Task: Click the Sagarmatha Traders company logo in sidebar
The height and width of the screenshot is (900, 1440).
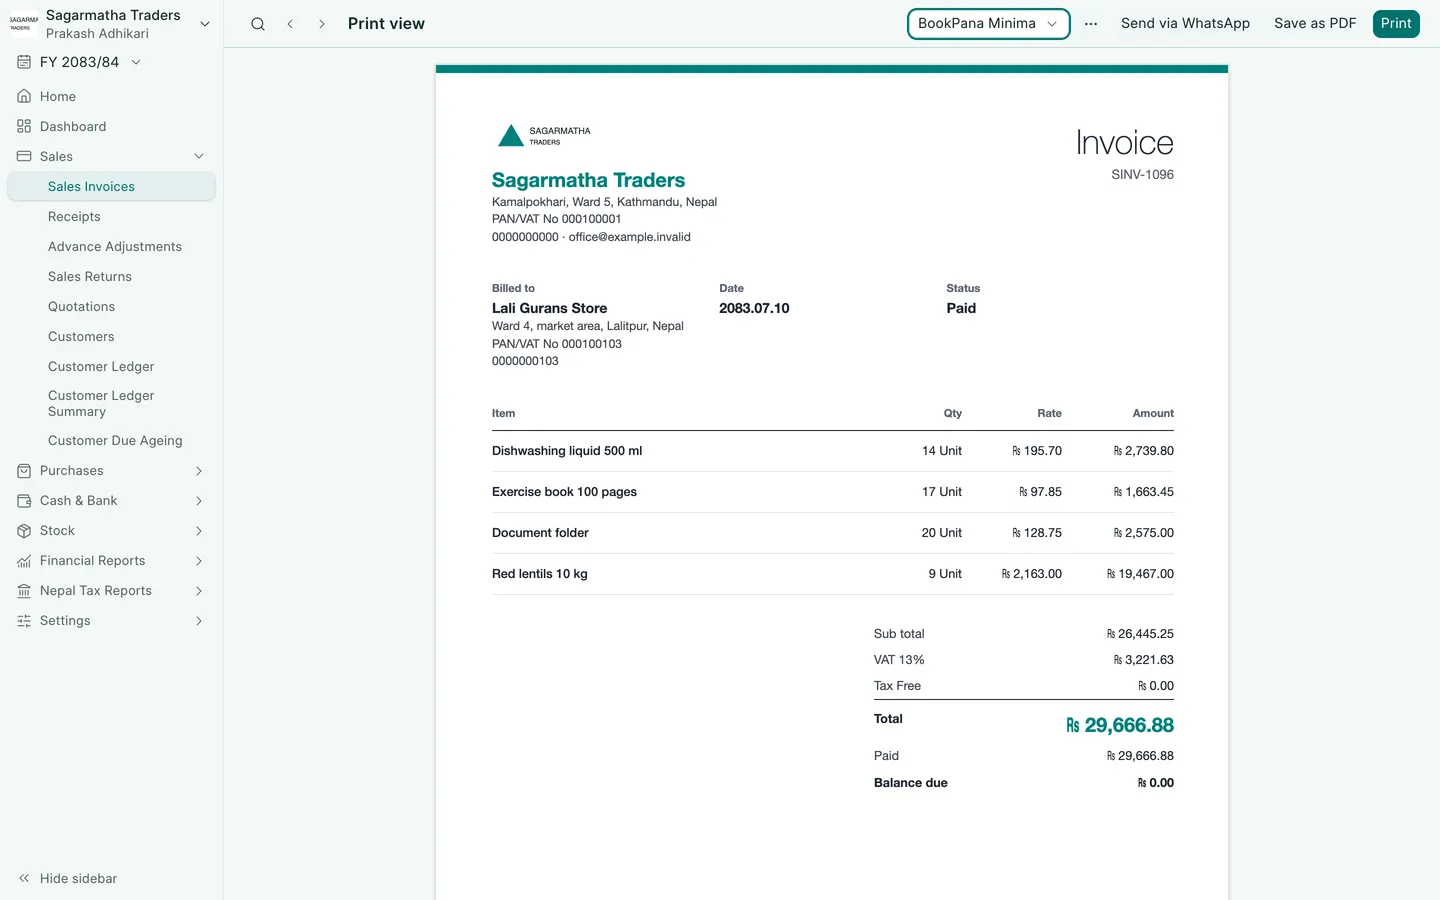Action: pyautogui.click(x=24, y=23)
